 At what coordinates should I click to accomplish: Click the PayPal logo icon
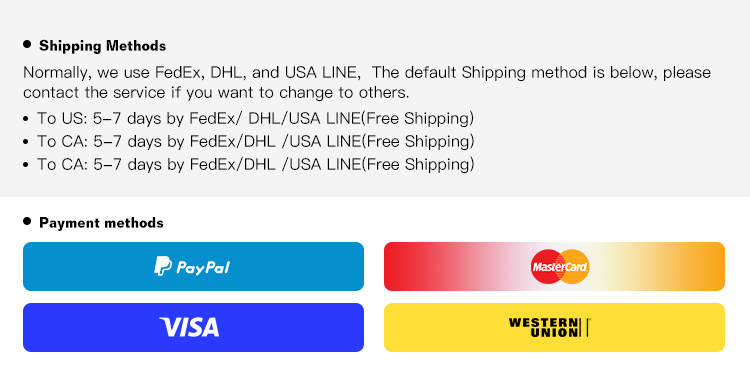[x=162, y=266]
